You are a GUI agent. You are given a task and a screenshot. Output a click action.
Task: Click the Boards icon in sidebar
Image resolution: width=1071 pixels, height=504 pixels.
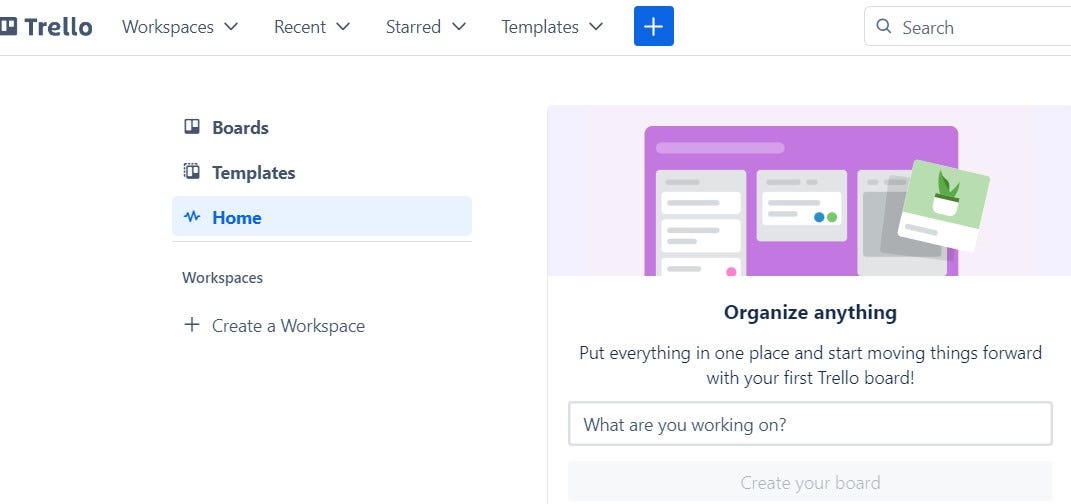[x=192, y=127]
